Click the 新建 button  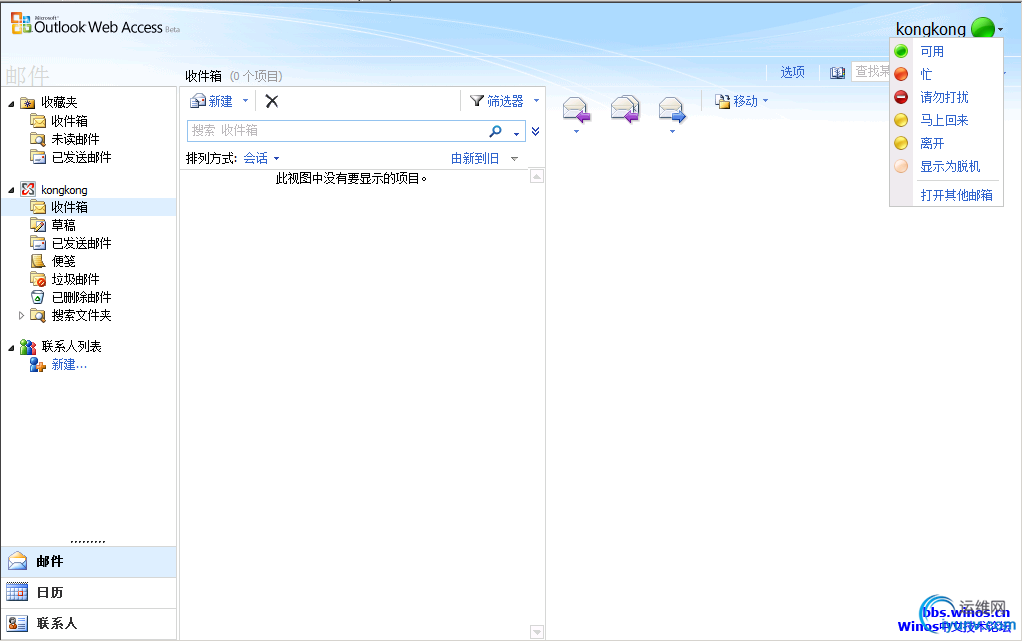pyautogui.click(x=211, y=101)
